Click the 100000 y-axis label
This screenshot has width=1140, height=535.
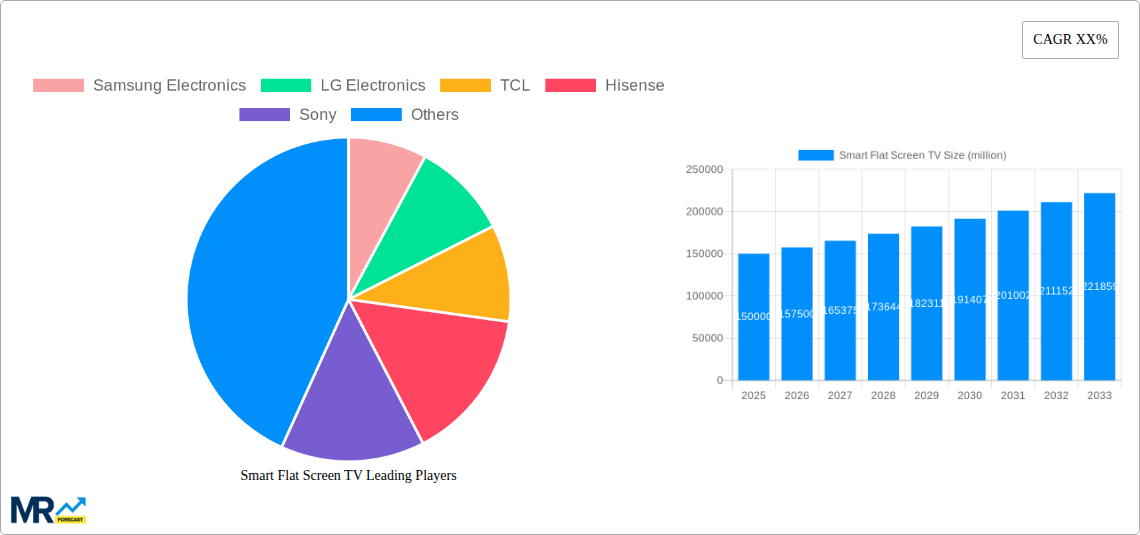(x=705, y=296)
